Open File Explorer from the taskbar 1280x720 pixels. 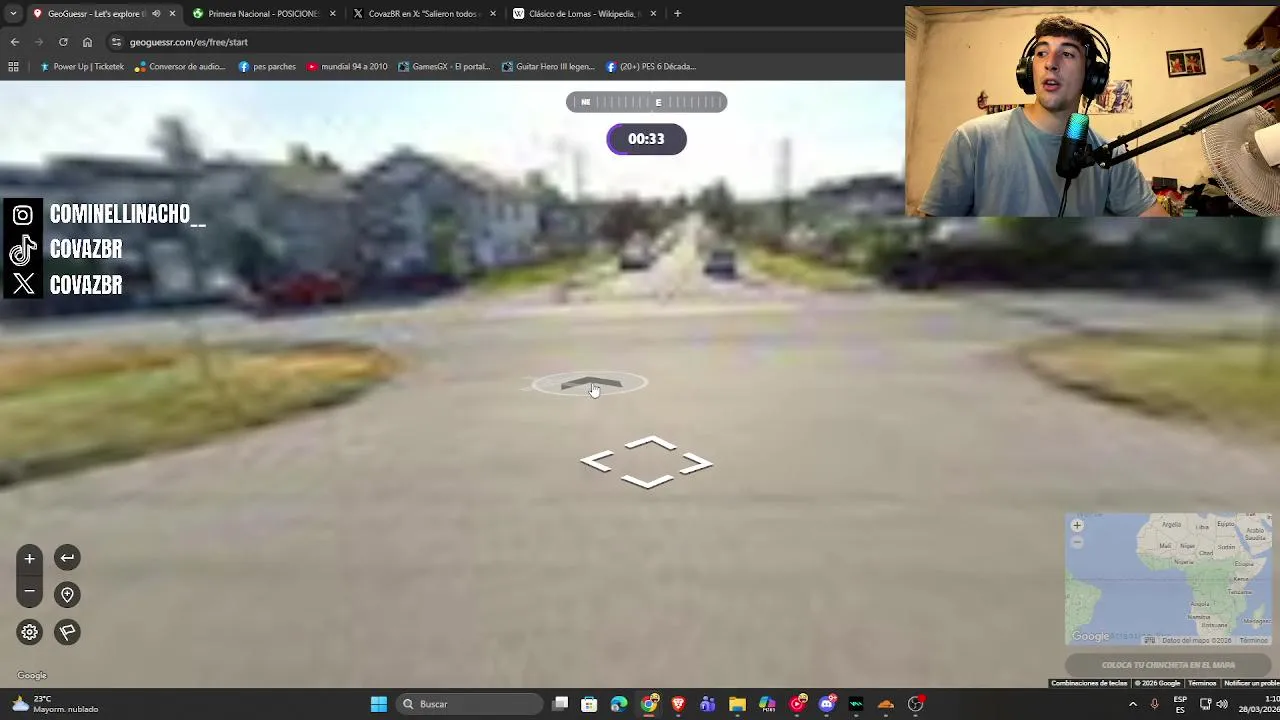pyautogui.click(x=737, y=704)
